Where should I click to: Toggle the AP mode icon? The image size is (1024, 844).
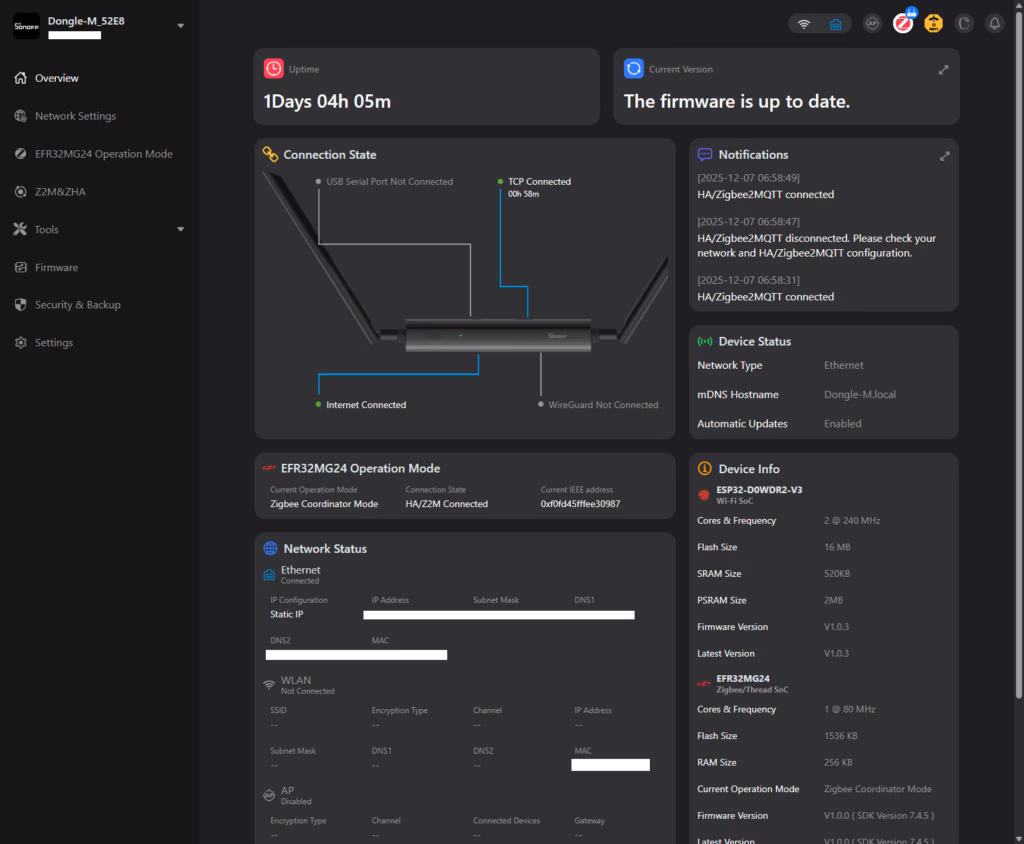(x=872, y=24)
